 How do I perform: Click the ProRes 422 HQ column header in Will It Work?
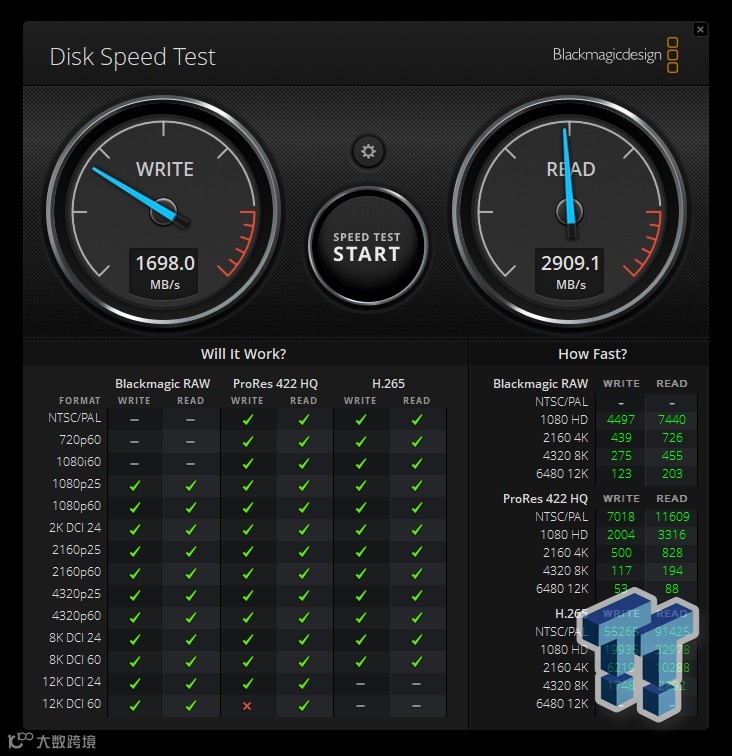click(275, 384)
